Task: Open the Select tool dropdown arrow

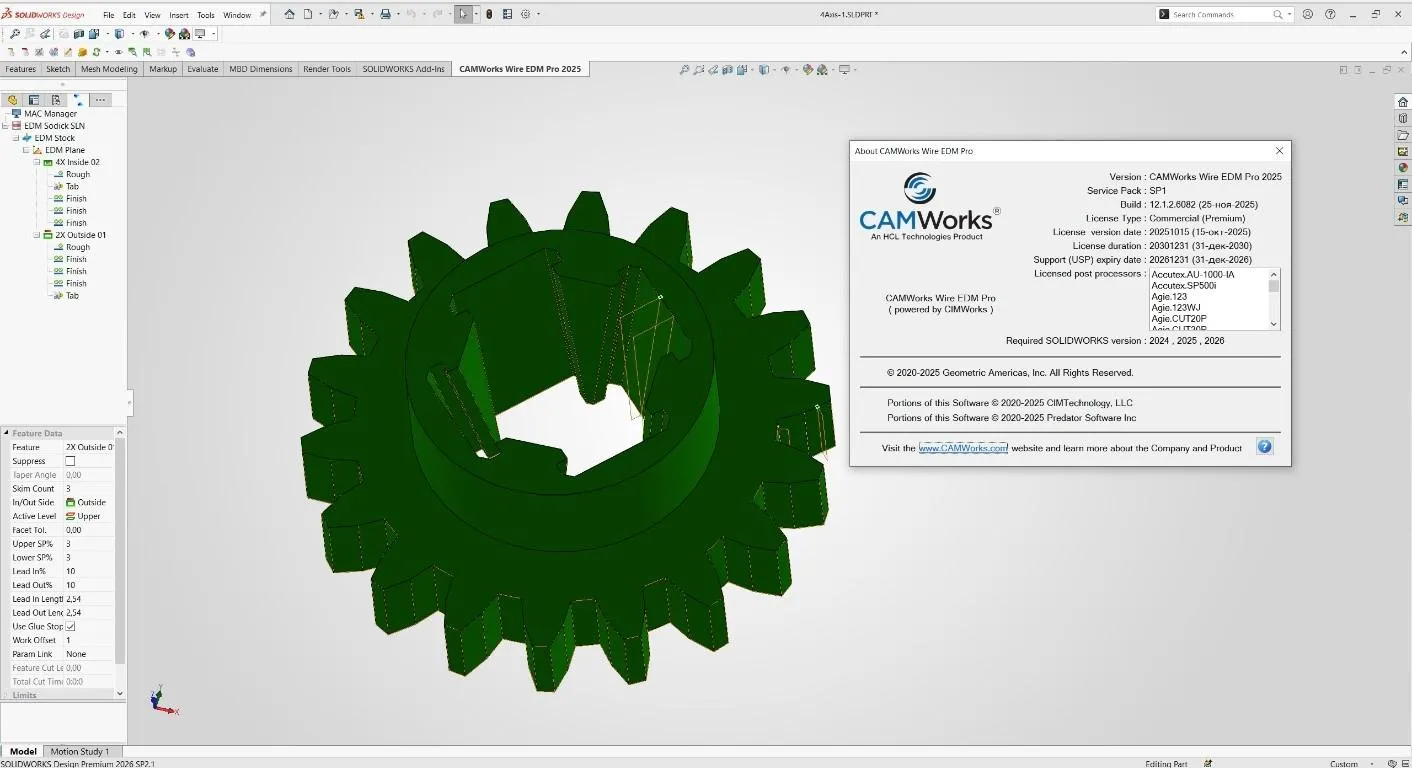Action: point(476,14)
